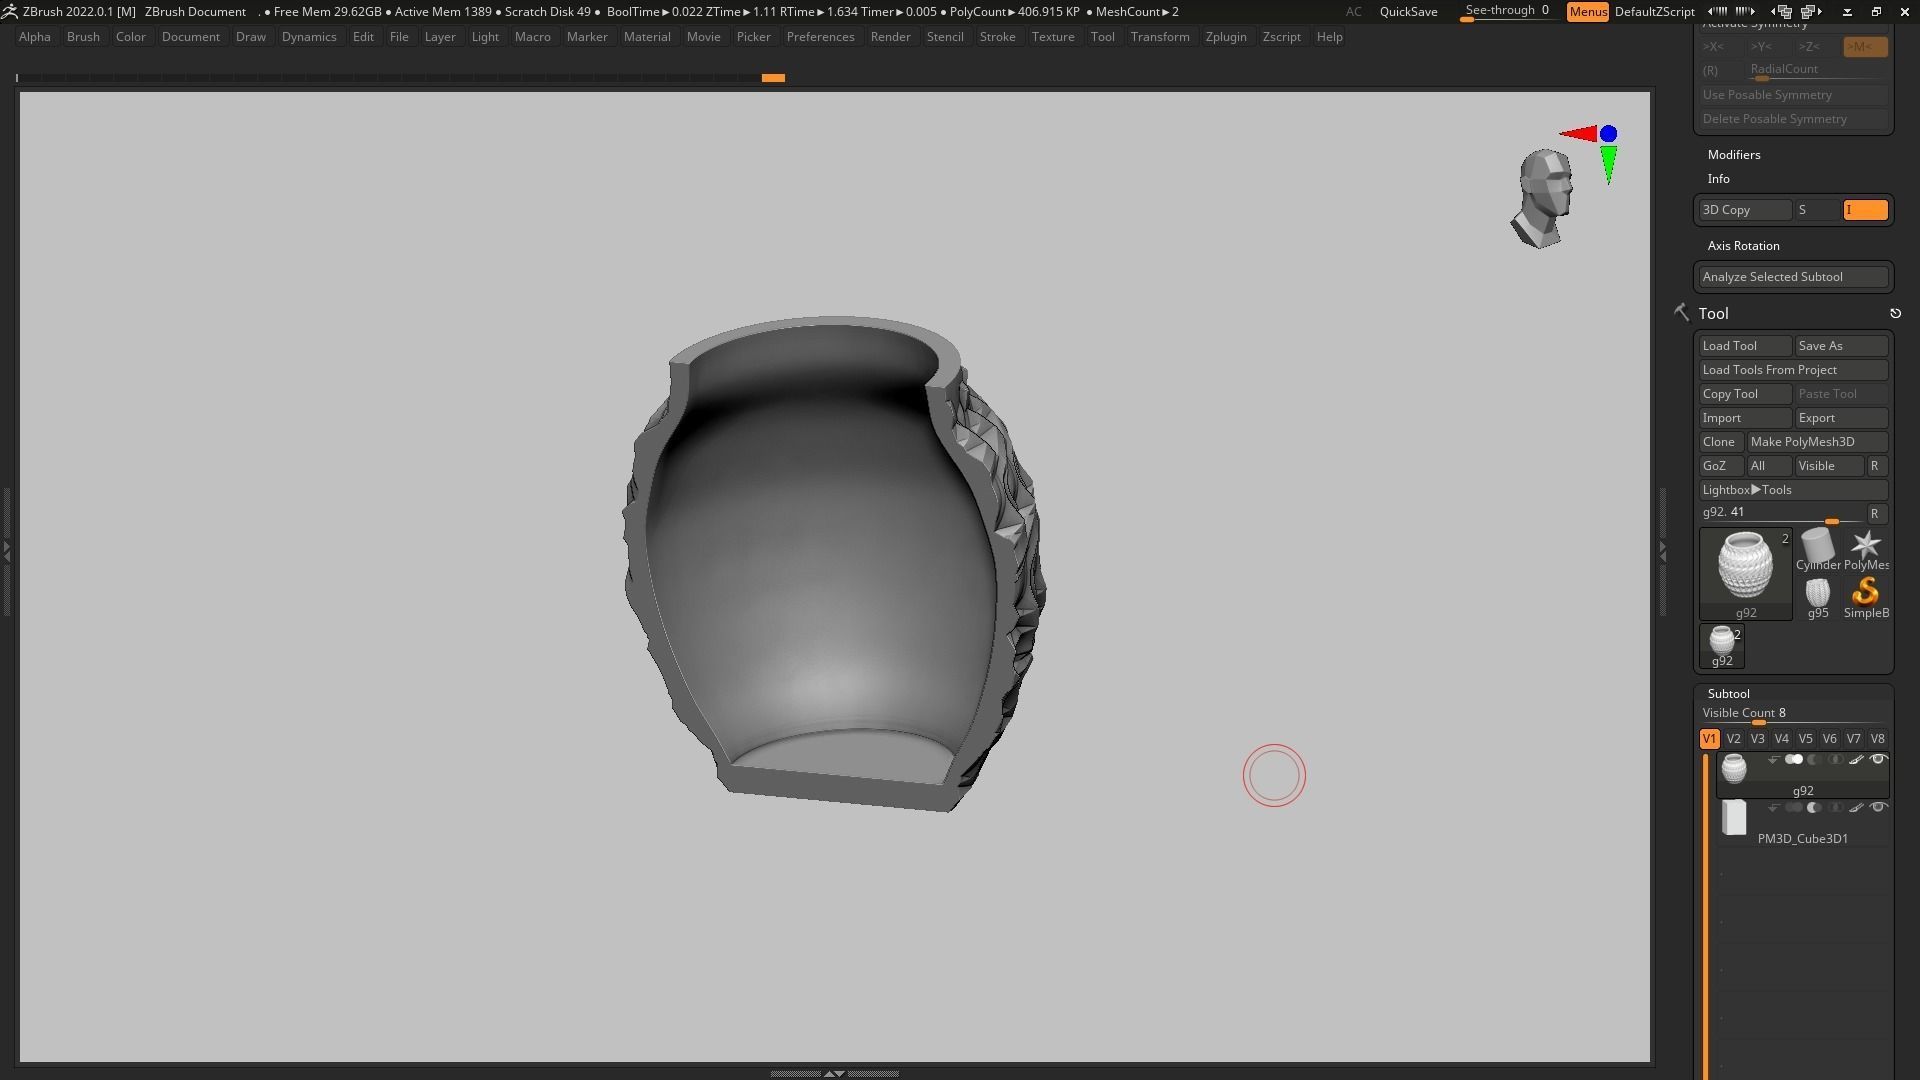Image resolution: width=1920 pixels, height=1080 pixels.
Task: Click the Save As button
Action: pos(1841,346)
